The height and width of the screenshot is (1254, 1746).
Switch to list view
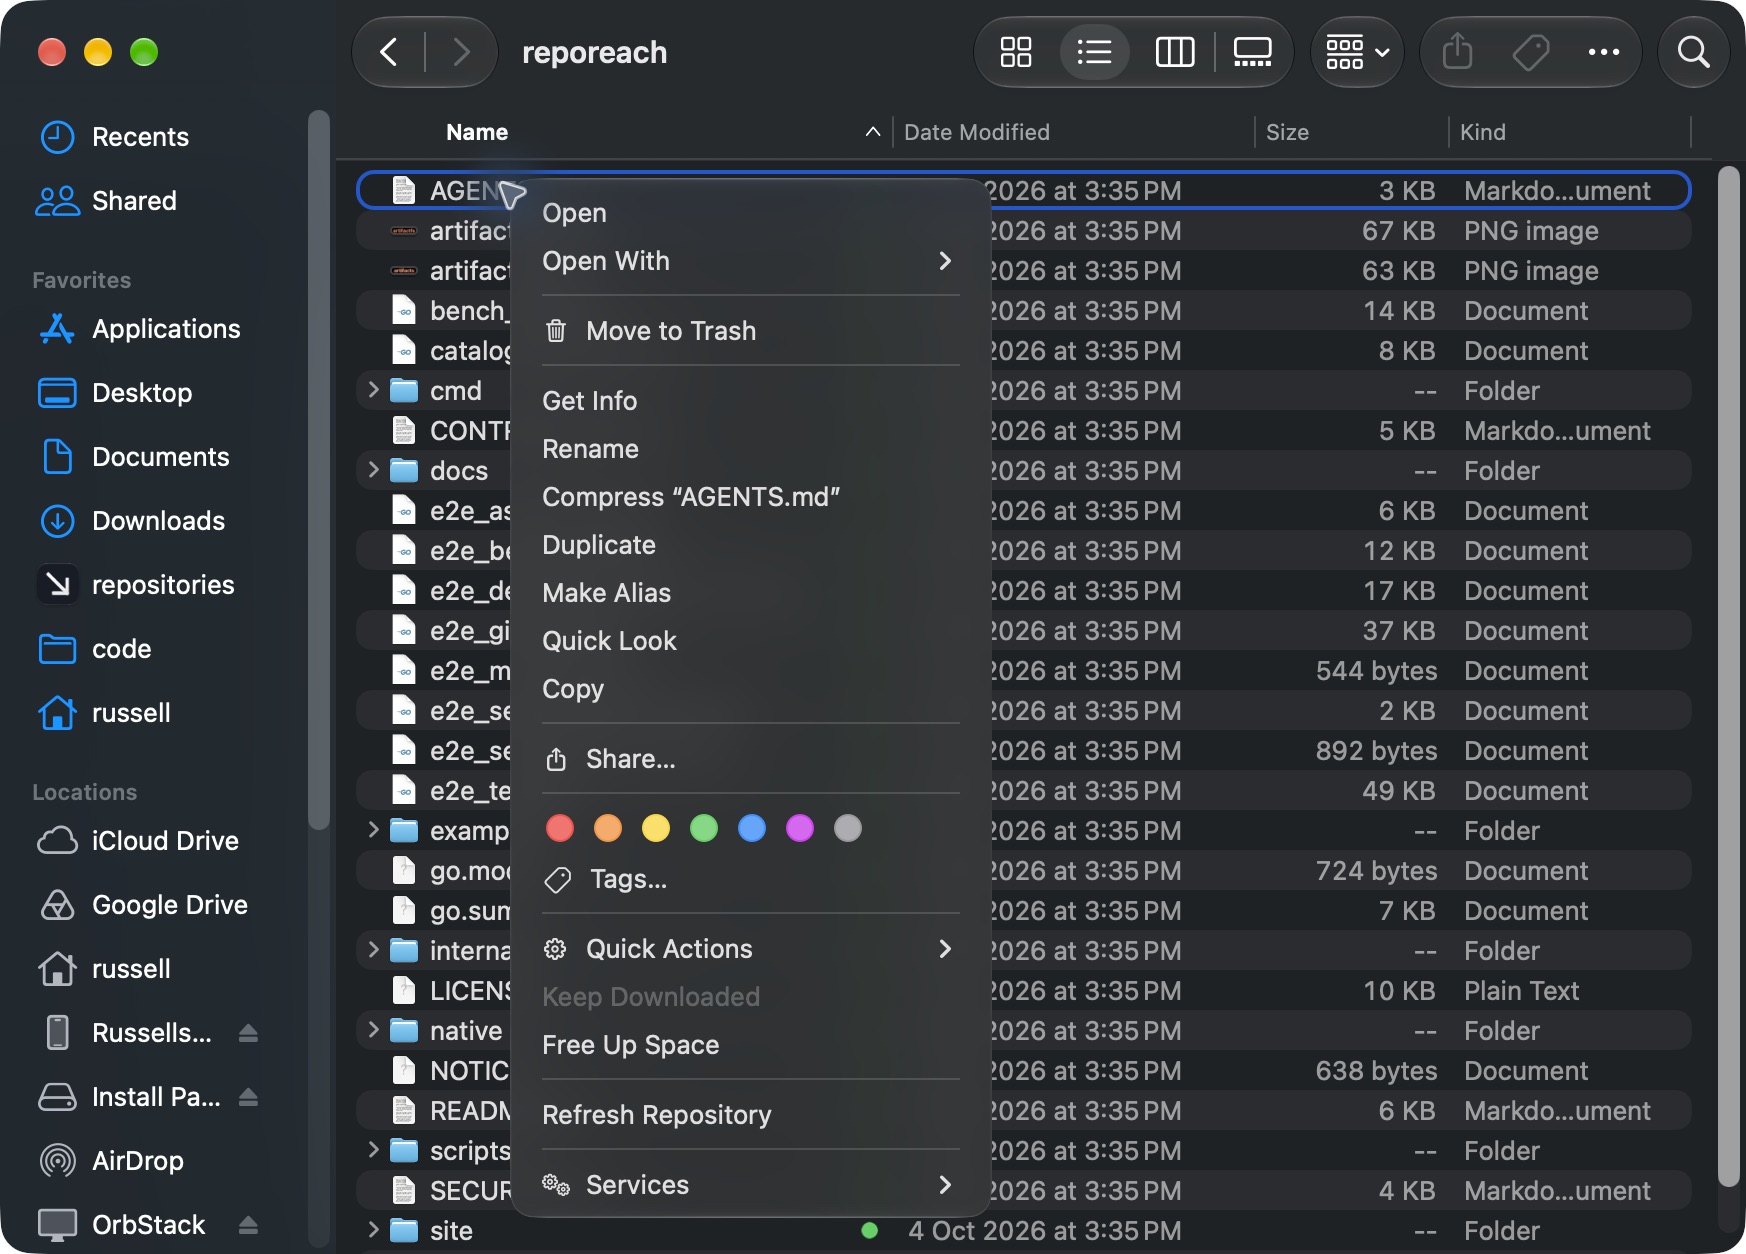1095,52
